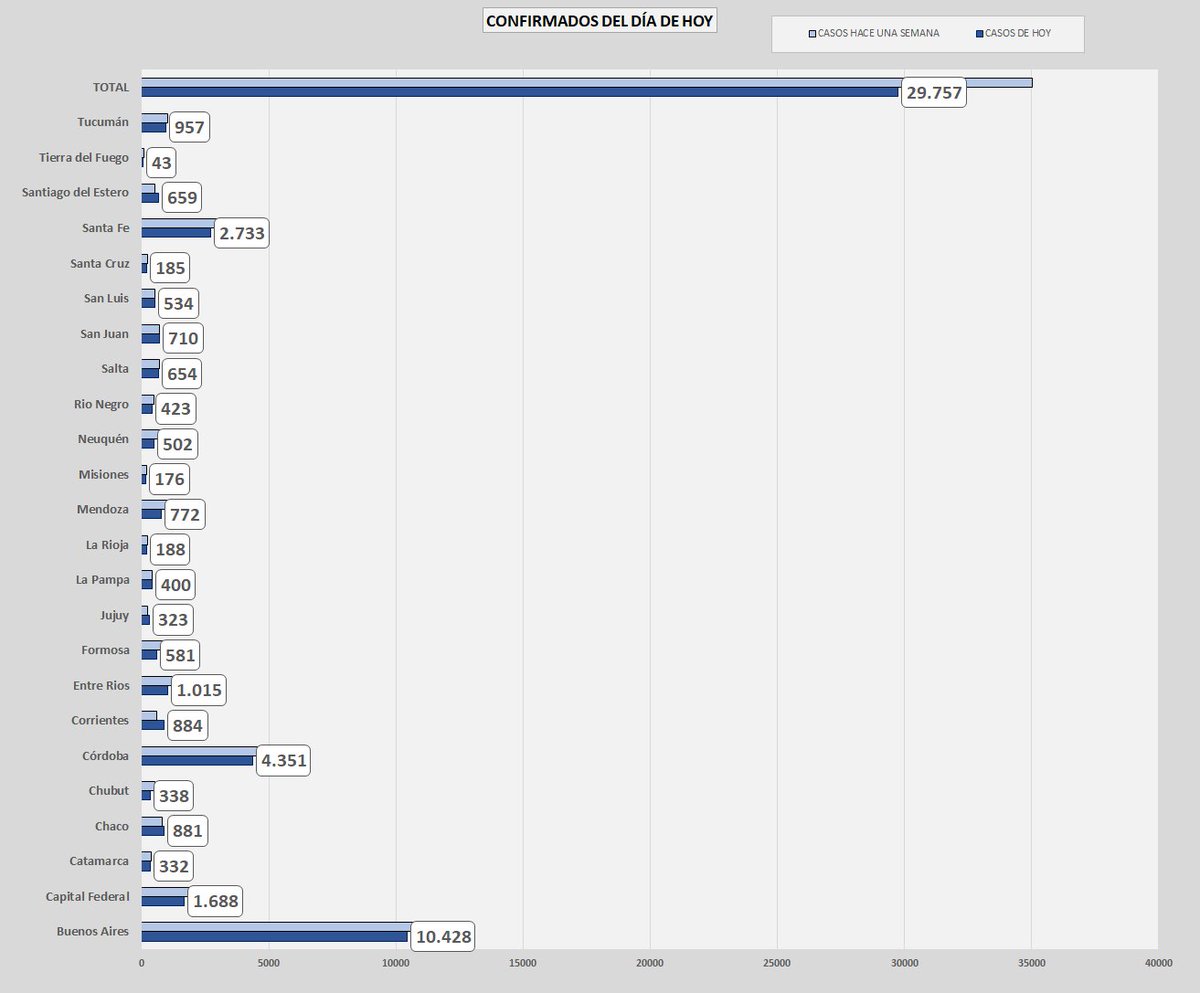The width and height of the screenshot is (1200, 993).
Task: Select the Jujuy axis label
Action: point(115,615)
